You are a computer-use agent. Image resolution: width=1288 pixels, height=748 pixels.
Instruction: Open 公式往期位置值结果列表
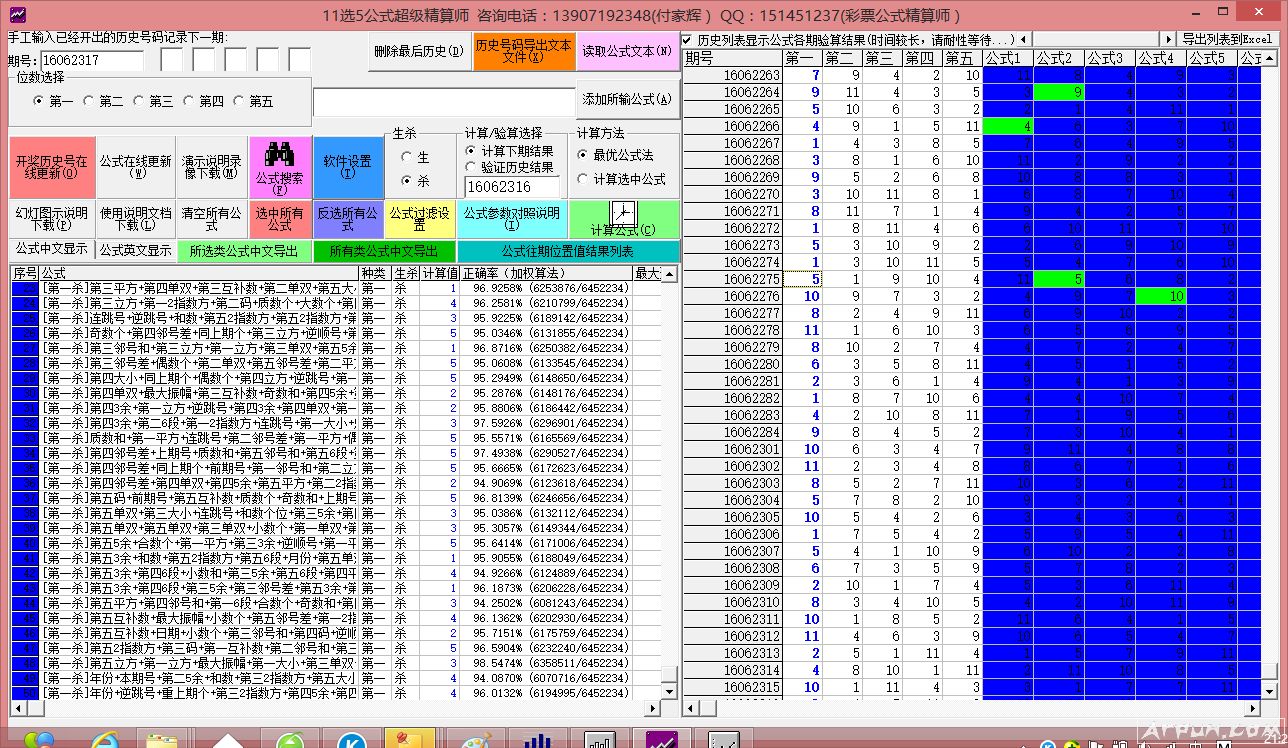(x=567, y=251)
